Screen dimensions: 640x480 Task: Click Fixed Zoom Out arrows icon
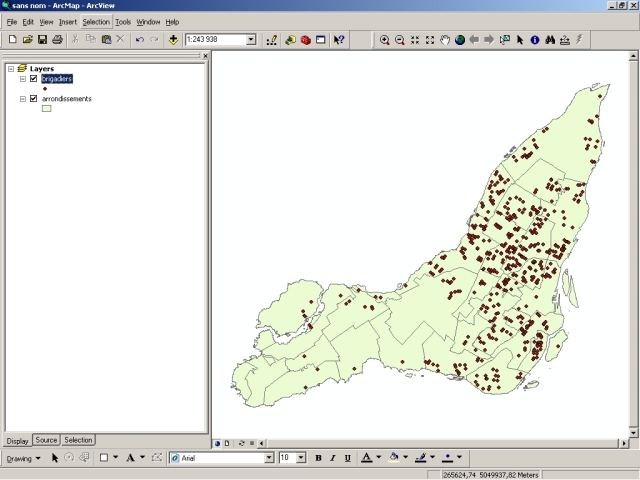pyautogui.click(x=430, y=40)
